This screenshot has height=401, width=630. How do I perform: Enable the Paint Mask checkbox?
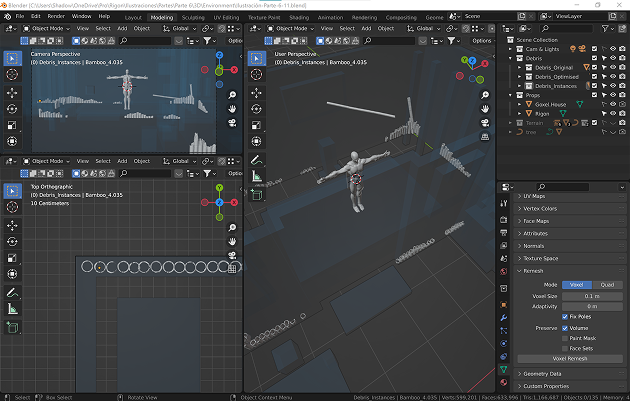[566, 338]
